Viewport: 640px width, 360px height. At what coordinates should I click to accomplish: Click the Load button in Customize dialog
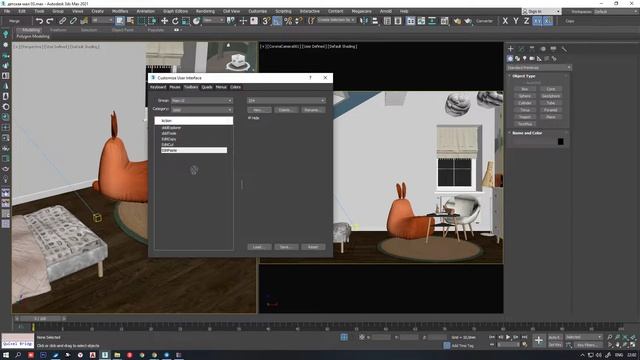coord(259,247)
